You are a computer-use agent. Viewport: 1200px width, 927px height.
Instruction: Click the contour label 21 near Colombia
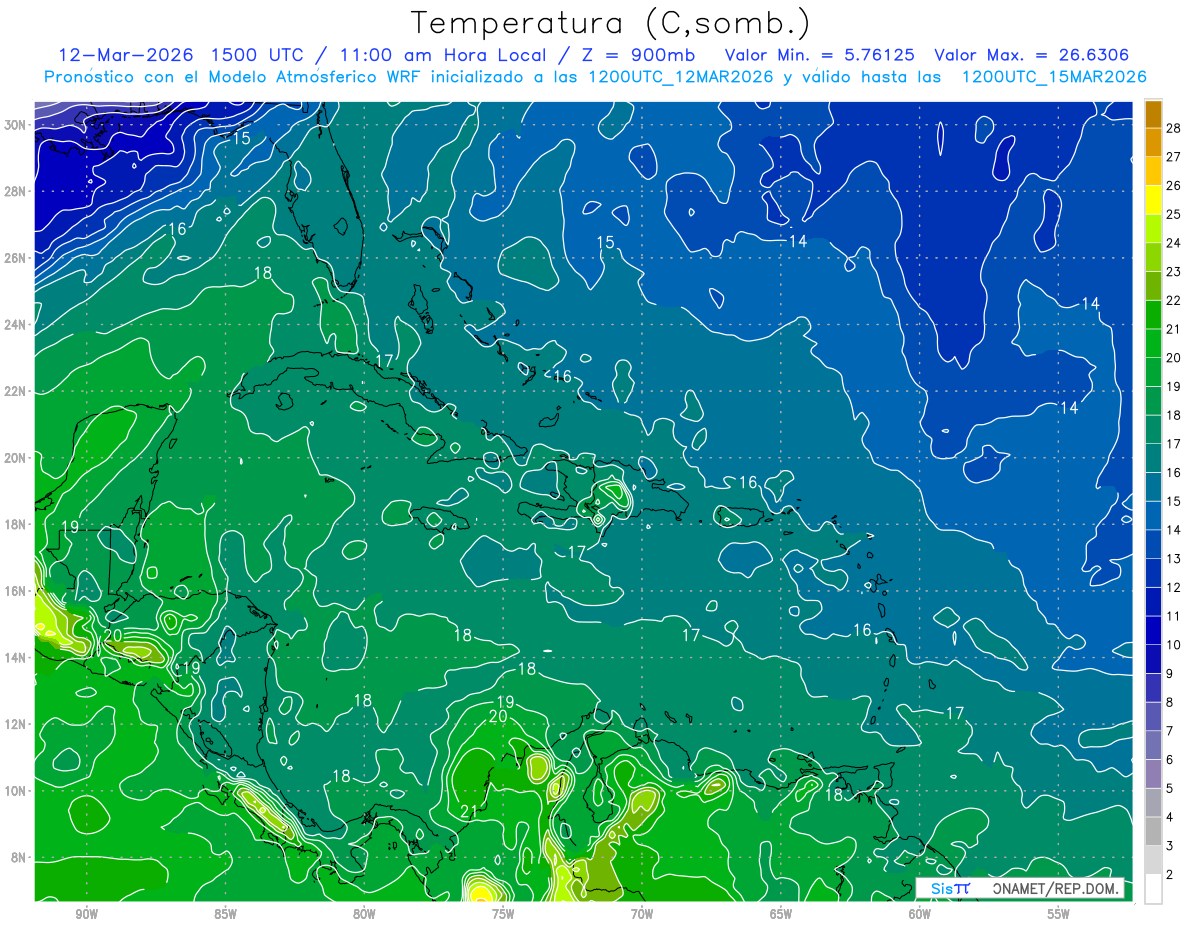click(x=470, y=811)
